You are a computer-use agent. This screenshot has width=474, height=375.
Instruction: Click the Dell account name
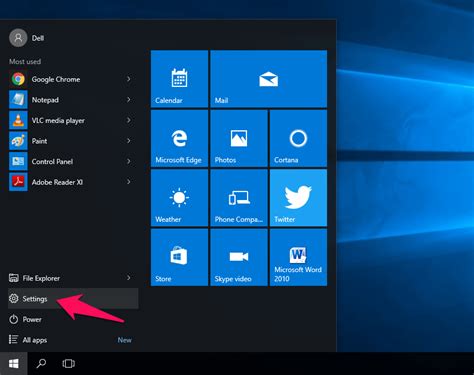[38, 38]
